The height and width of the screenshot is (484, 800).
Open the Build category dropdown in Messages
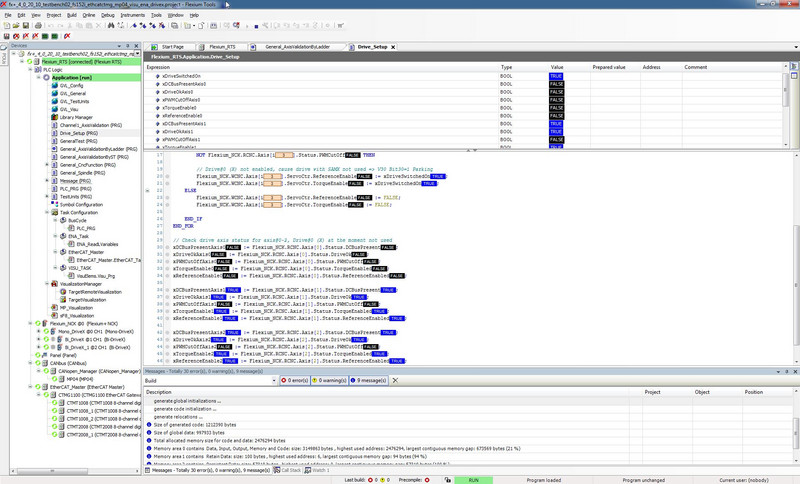point(273,381)
